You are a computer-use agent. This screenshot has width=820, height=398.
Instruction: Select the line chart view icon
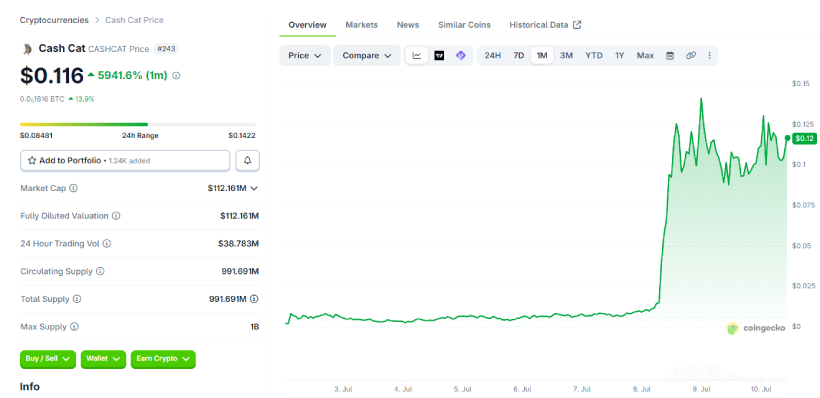417,55
